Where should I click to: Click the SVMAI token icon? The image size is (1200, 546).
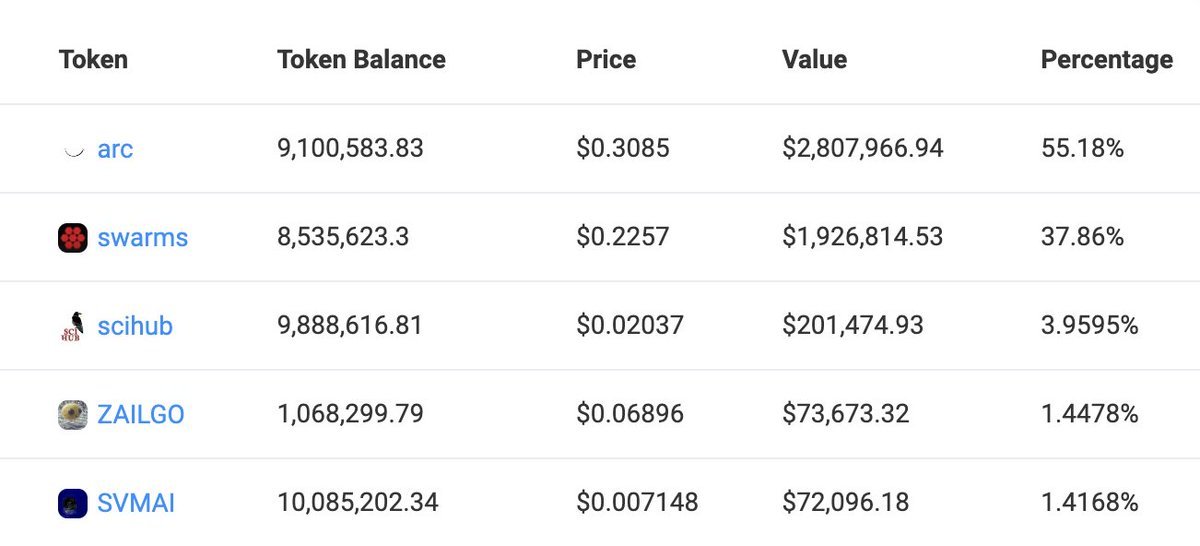pyautogui.click(x=73, y=503)
